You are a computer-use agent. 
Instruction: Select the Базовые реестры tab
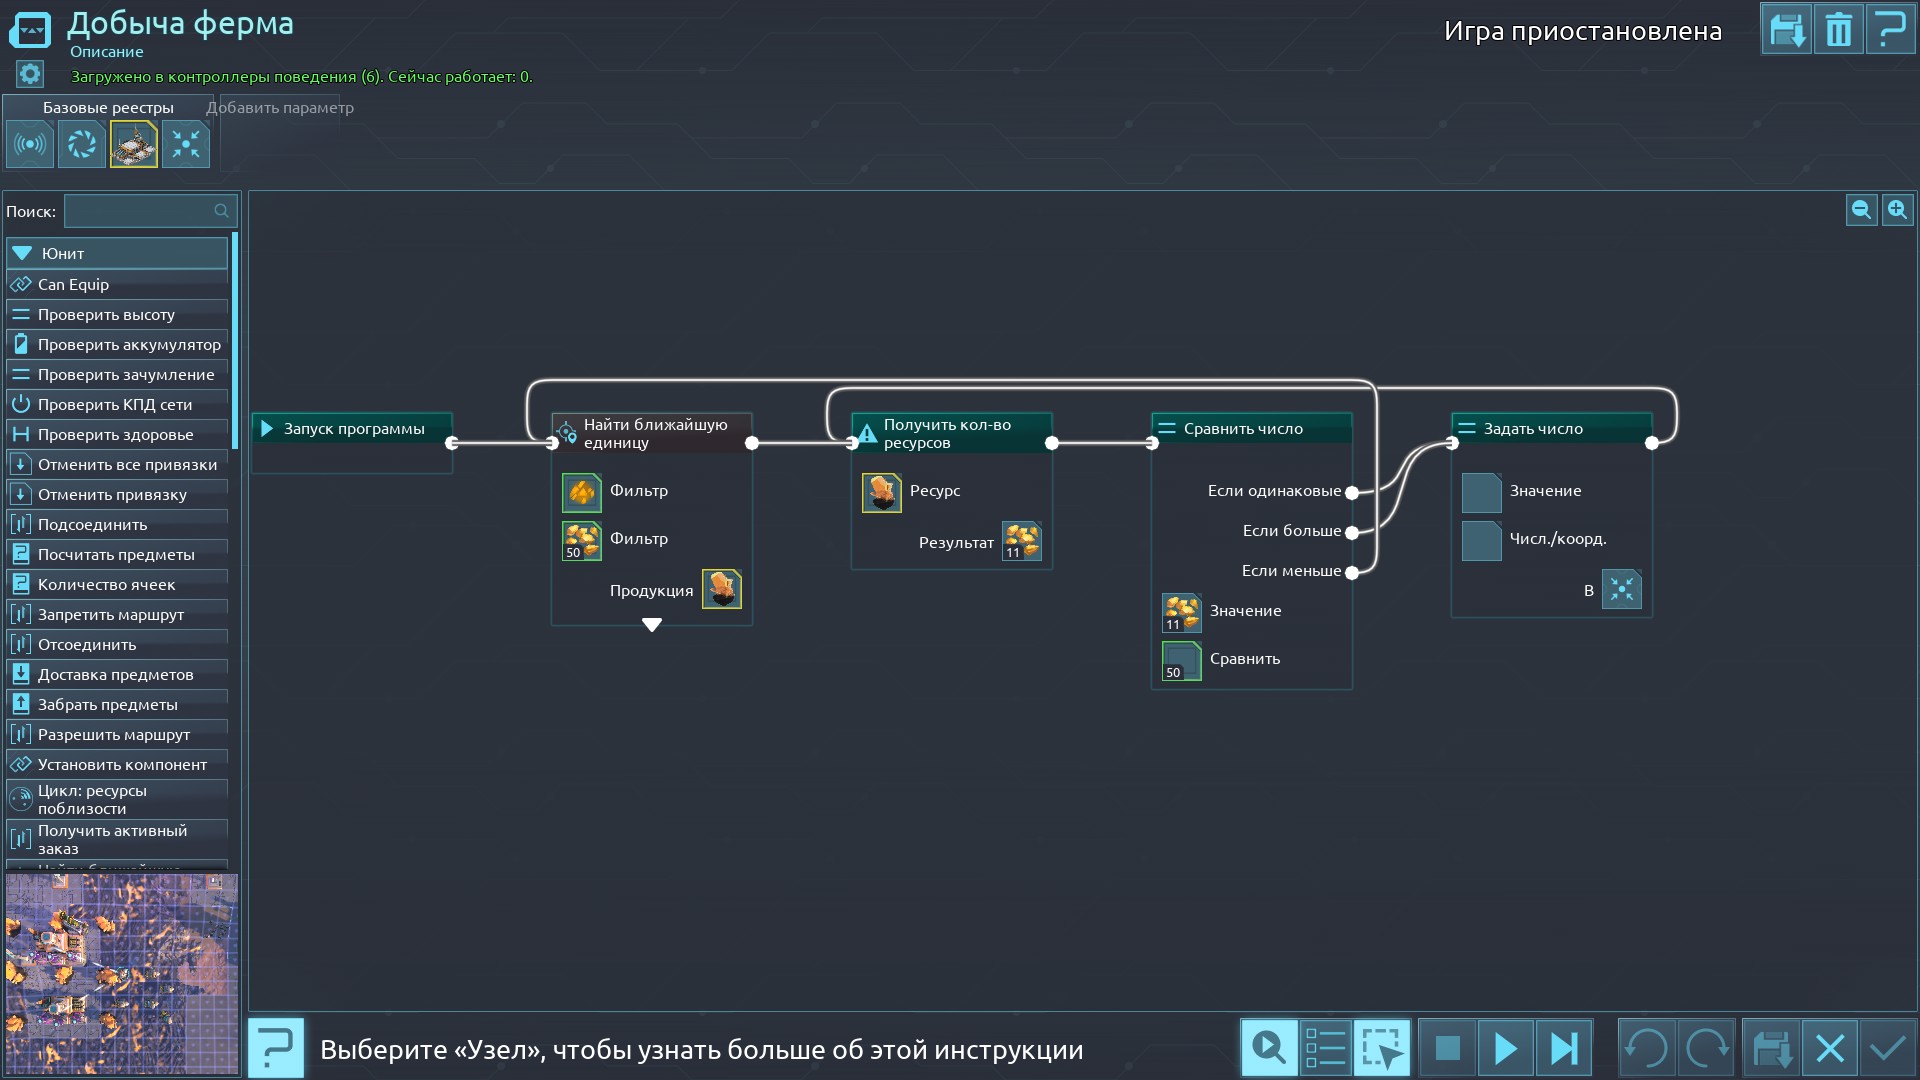tap(108, 108)
